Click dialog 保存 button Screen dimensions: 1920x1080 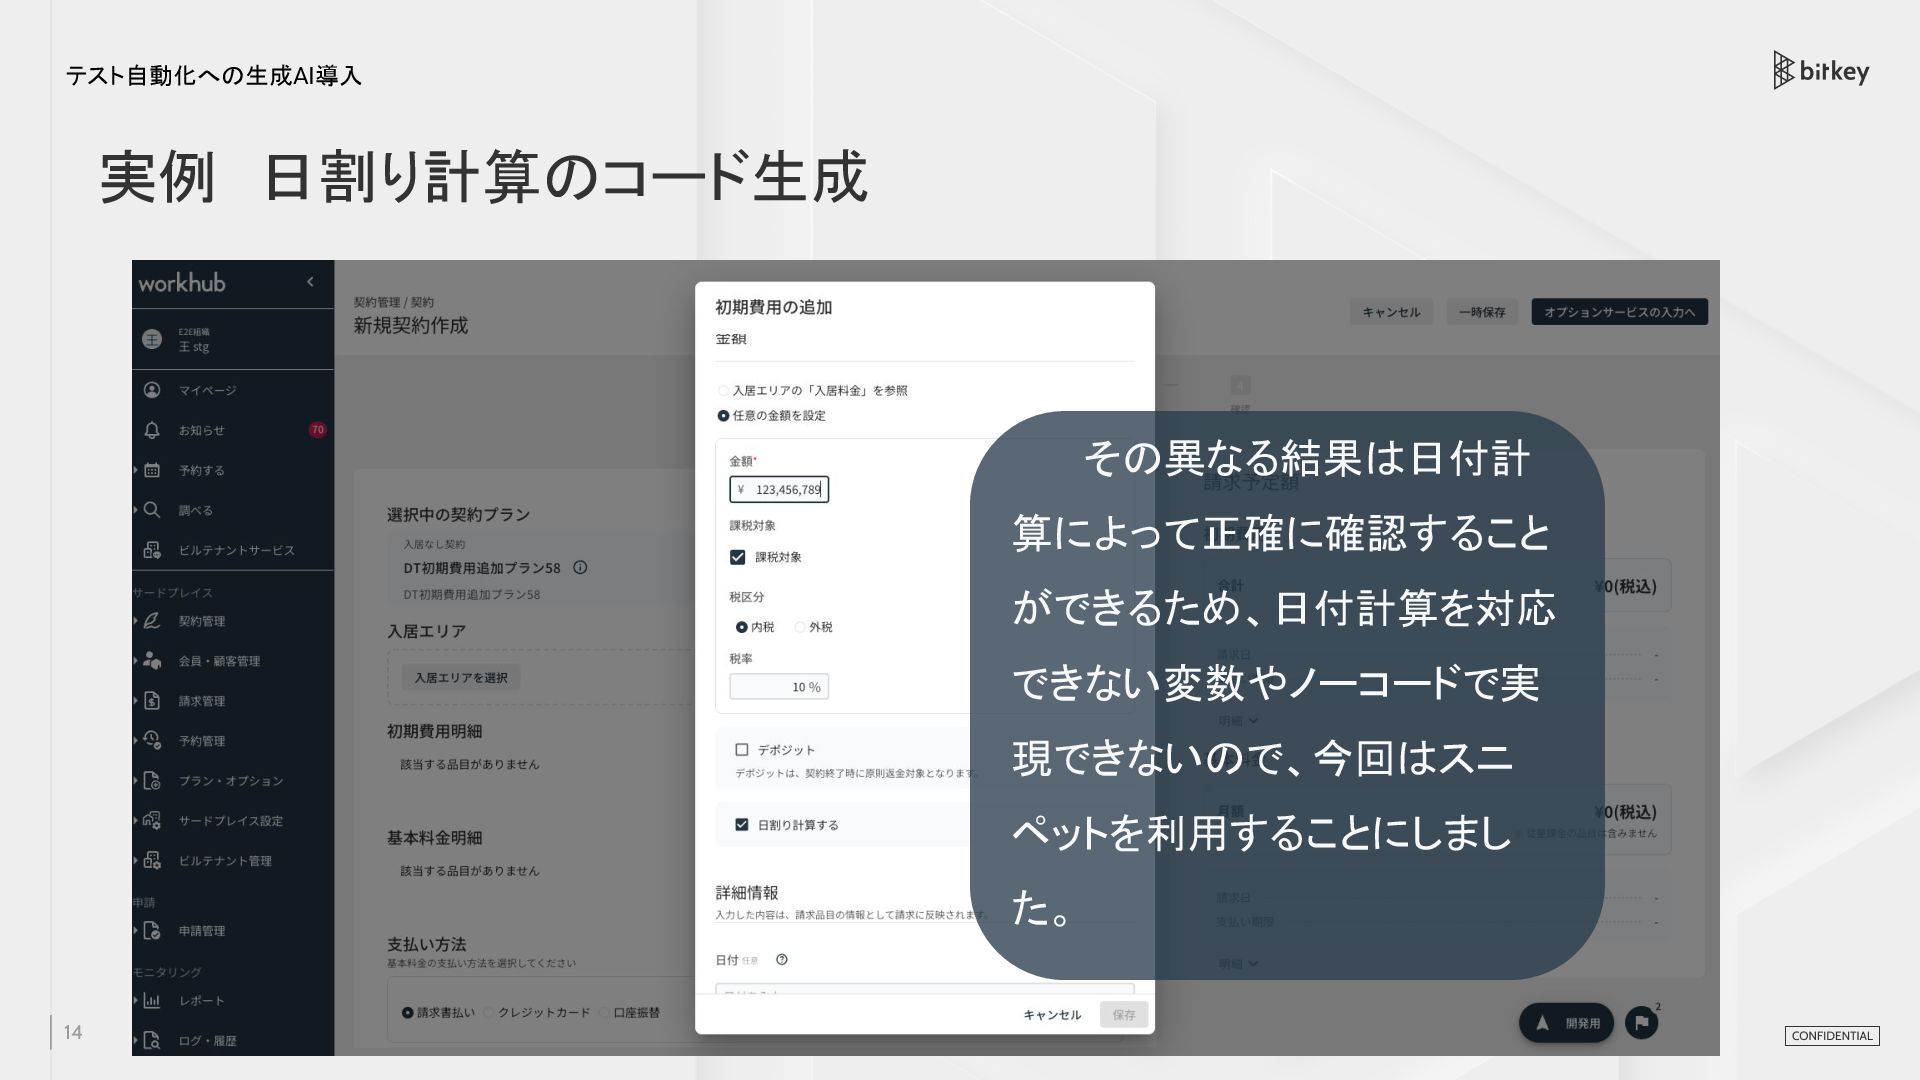[x=1124, y=1015]
